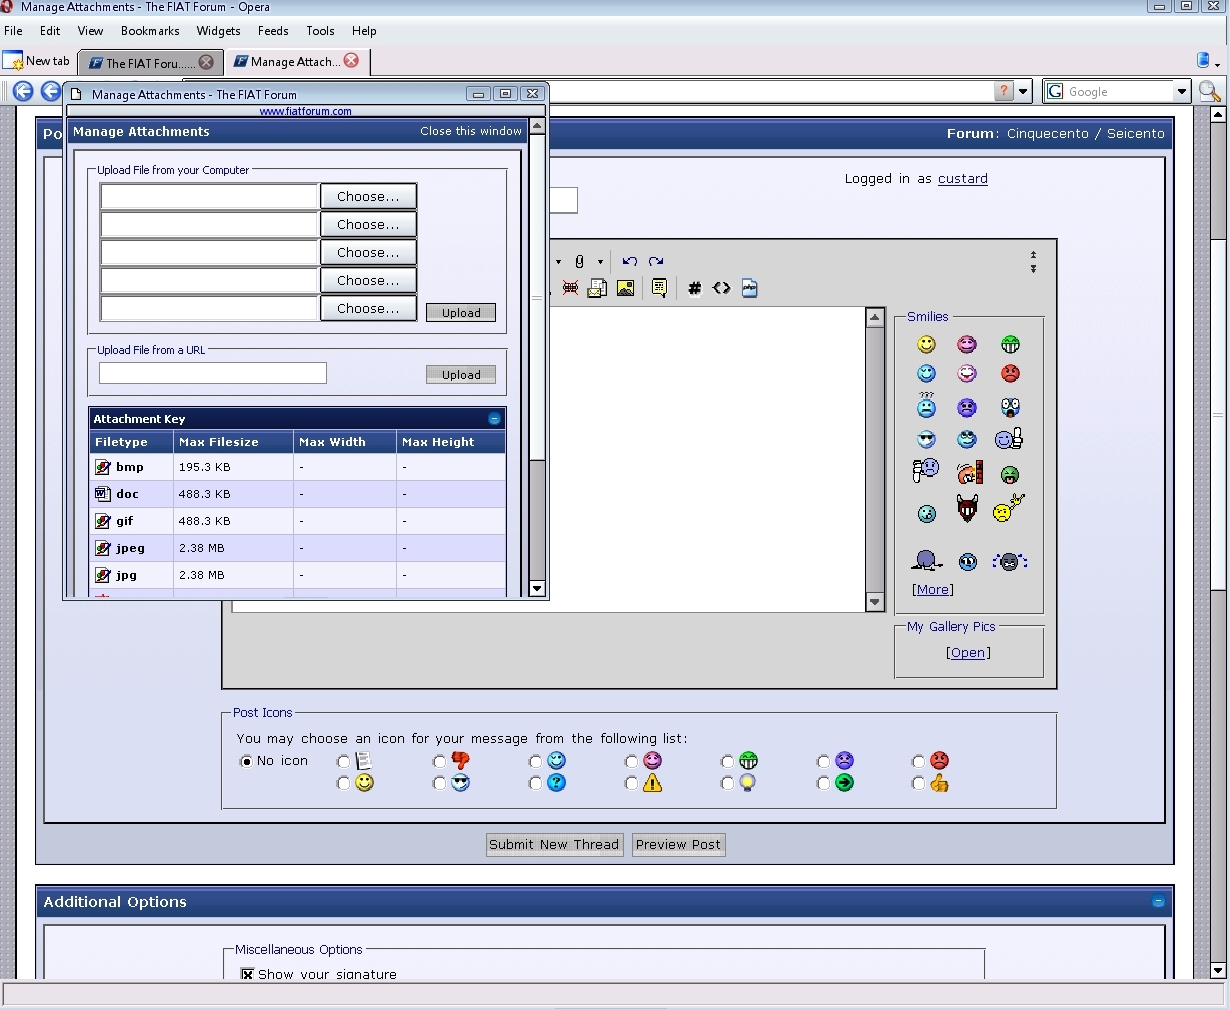Click the Upload File from a URL field

pyautogui.click(x=213, y=374)
